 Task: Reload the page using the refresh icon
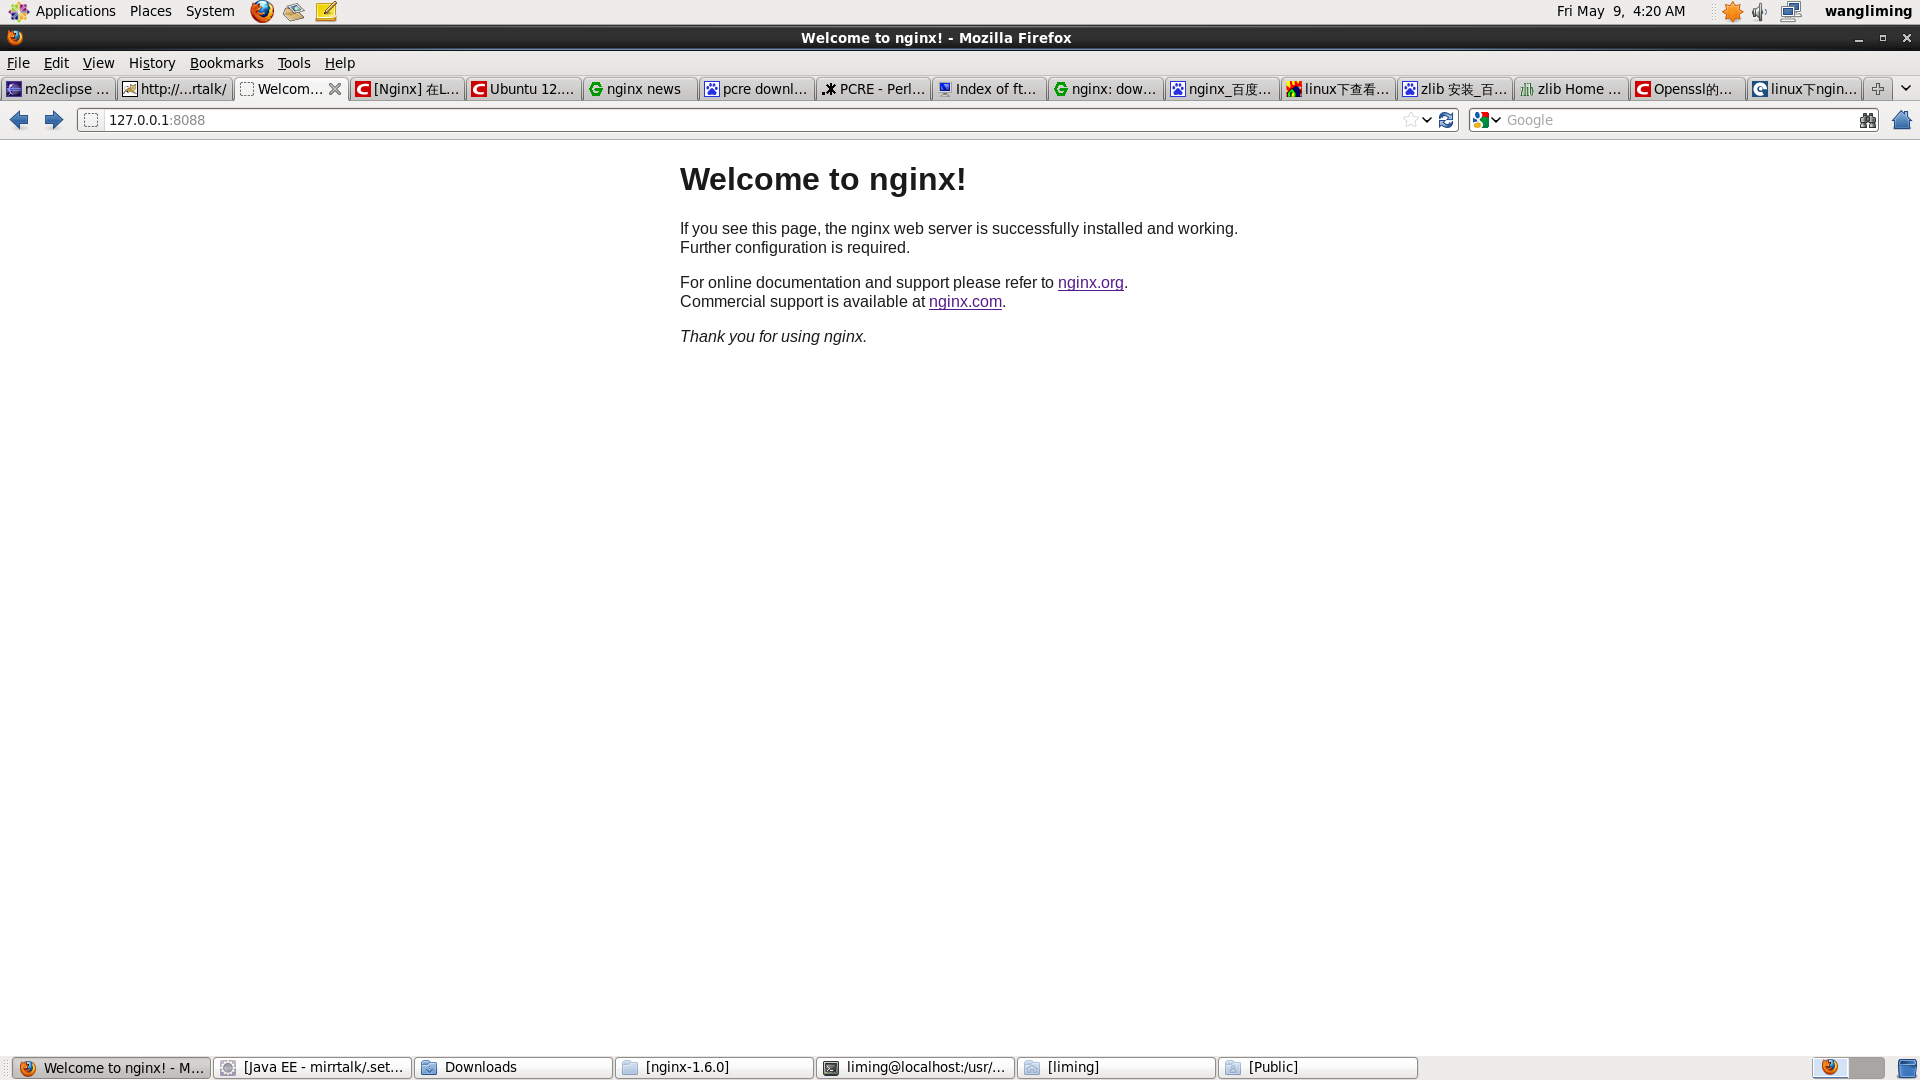point(1446,120)
